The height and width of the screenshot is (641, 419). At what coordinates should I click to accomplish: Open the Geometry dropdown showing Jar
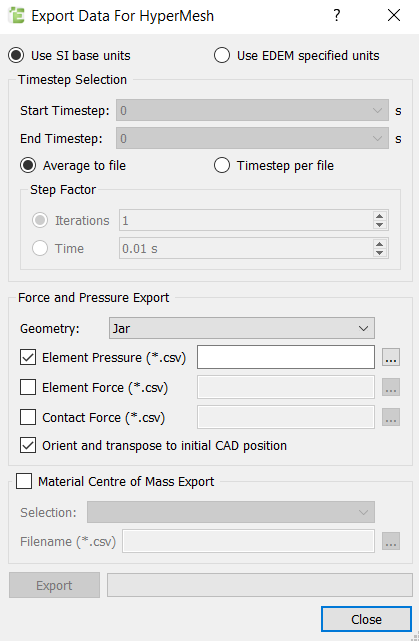click(242, 328)
